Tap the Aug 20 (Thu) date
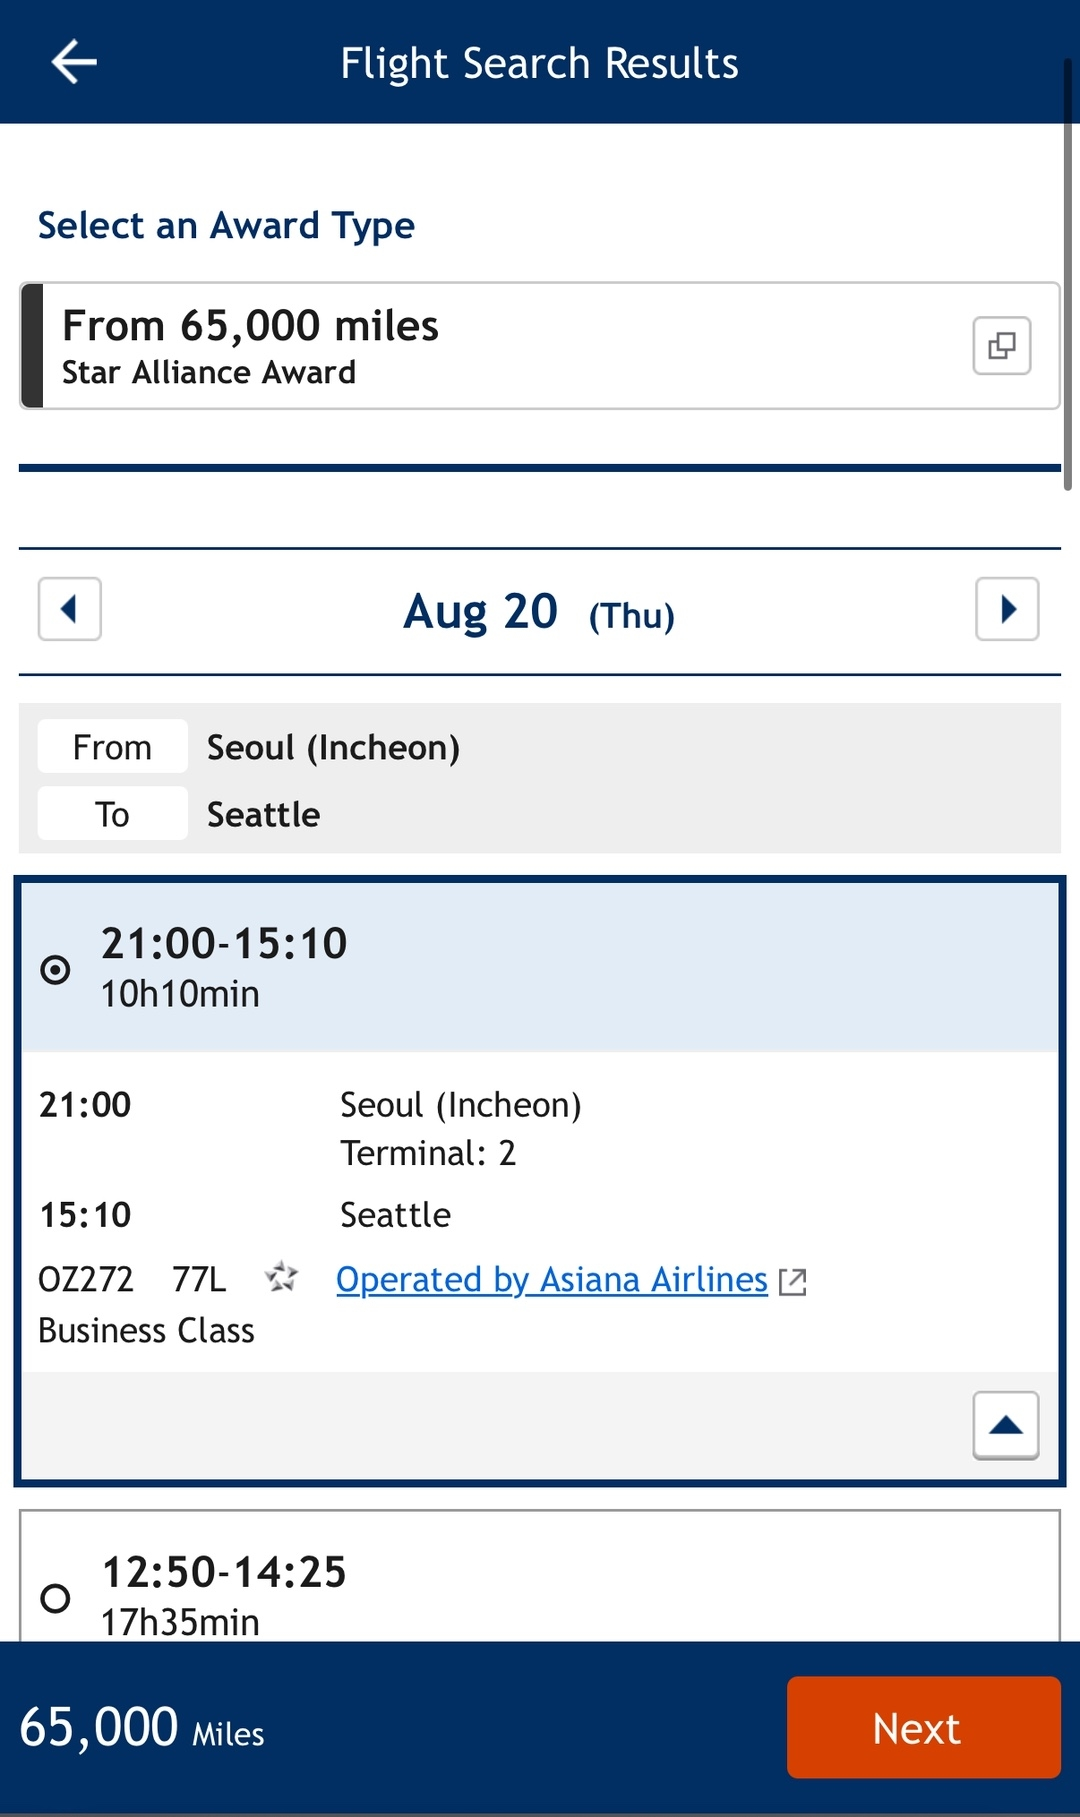 pos(539,612)
